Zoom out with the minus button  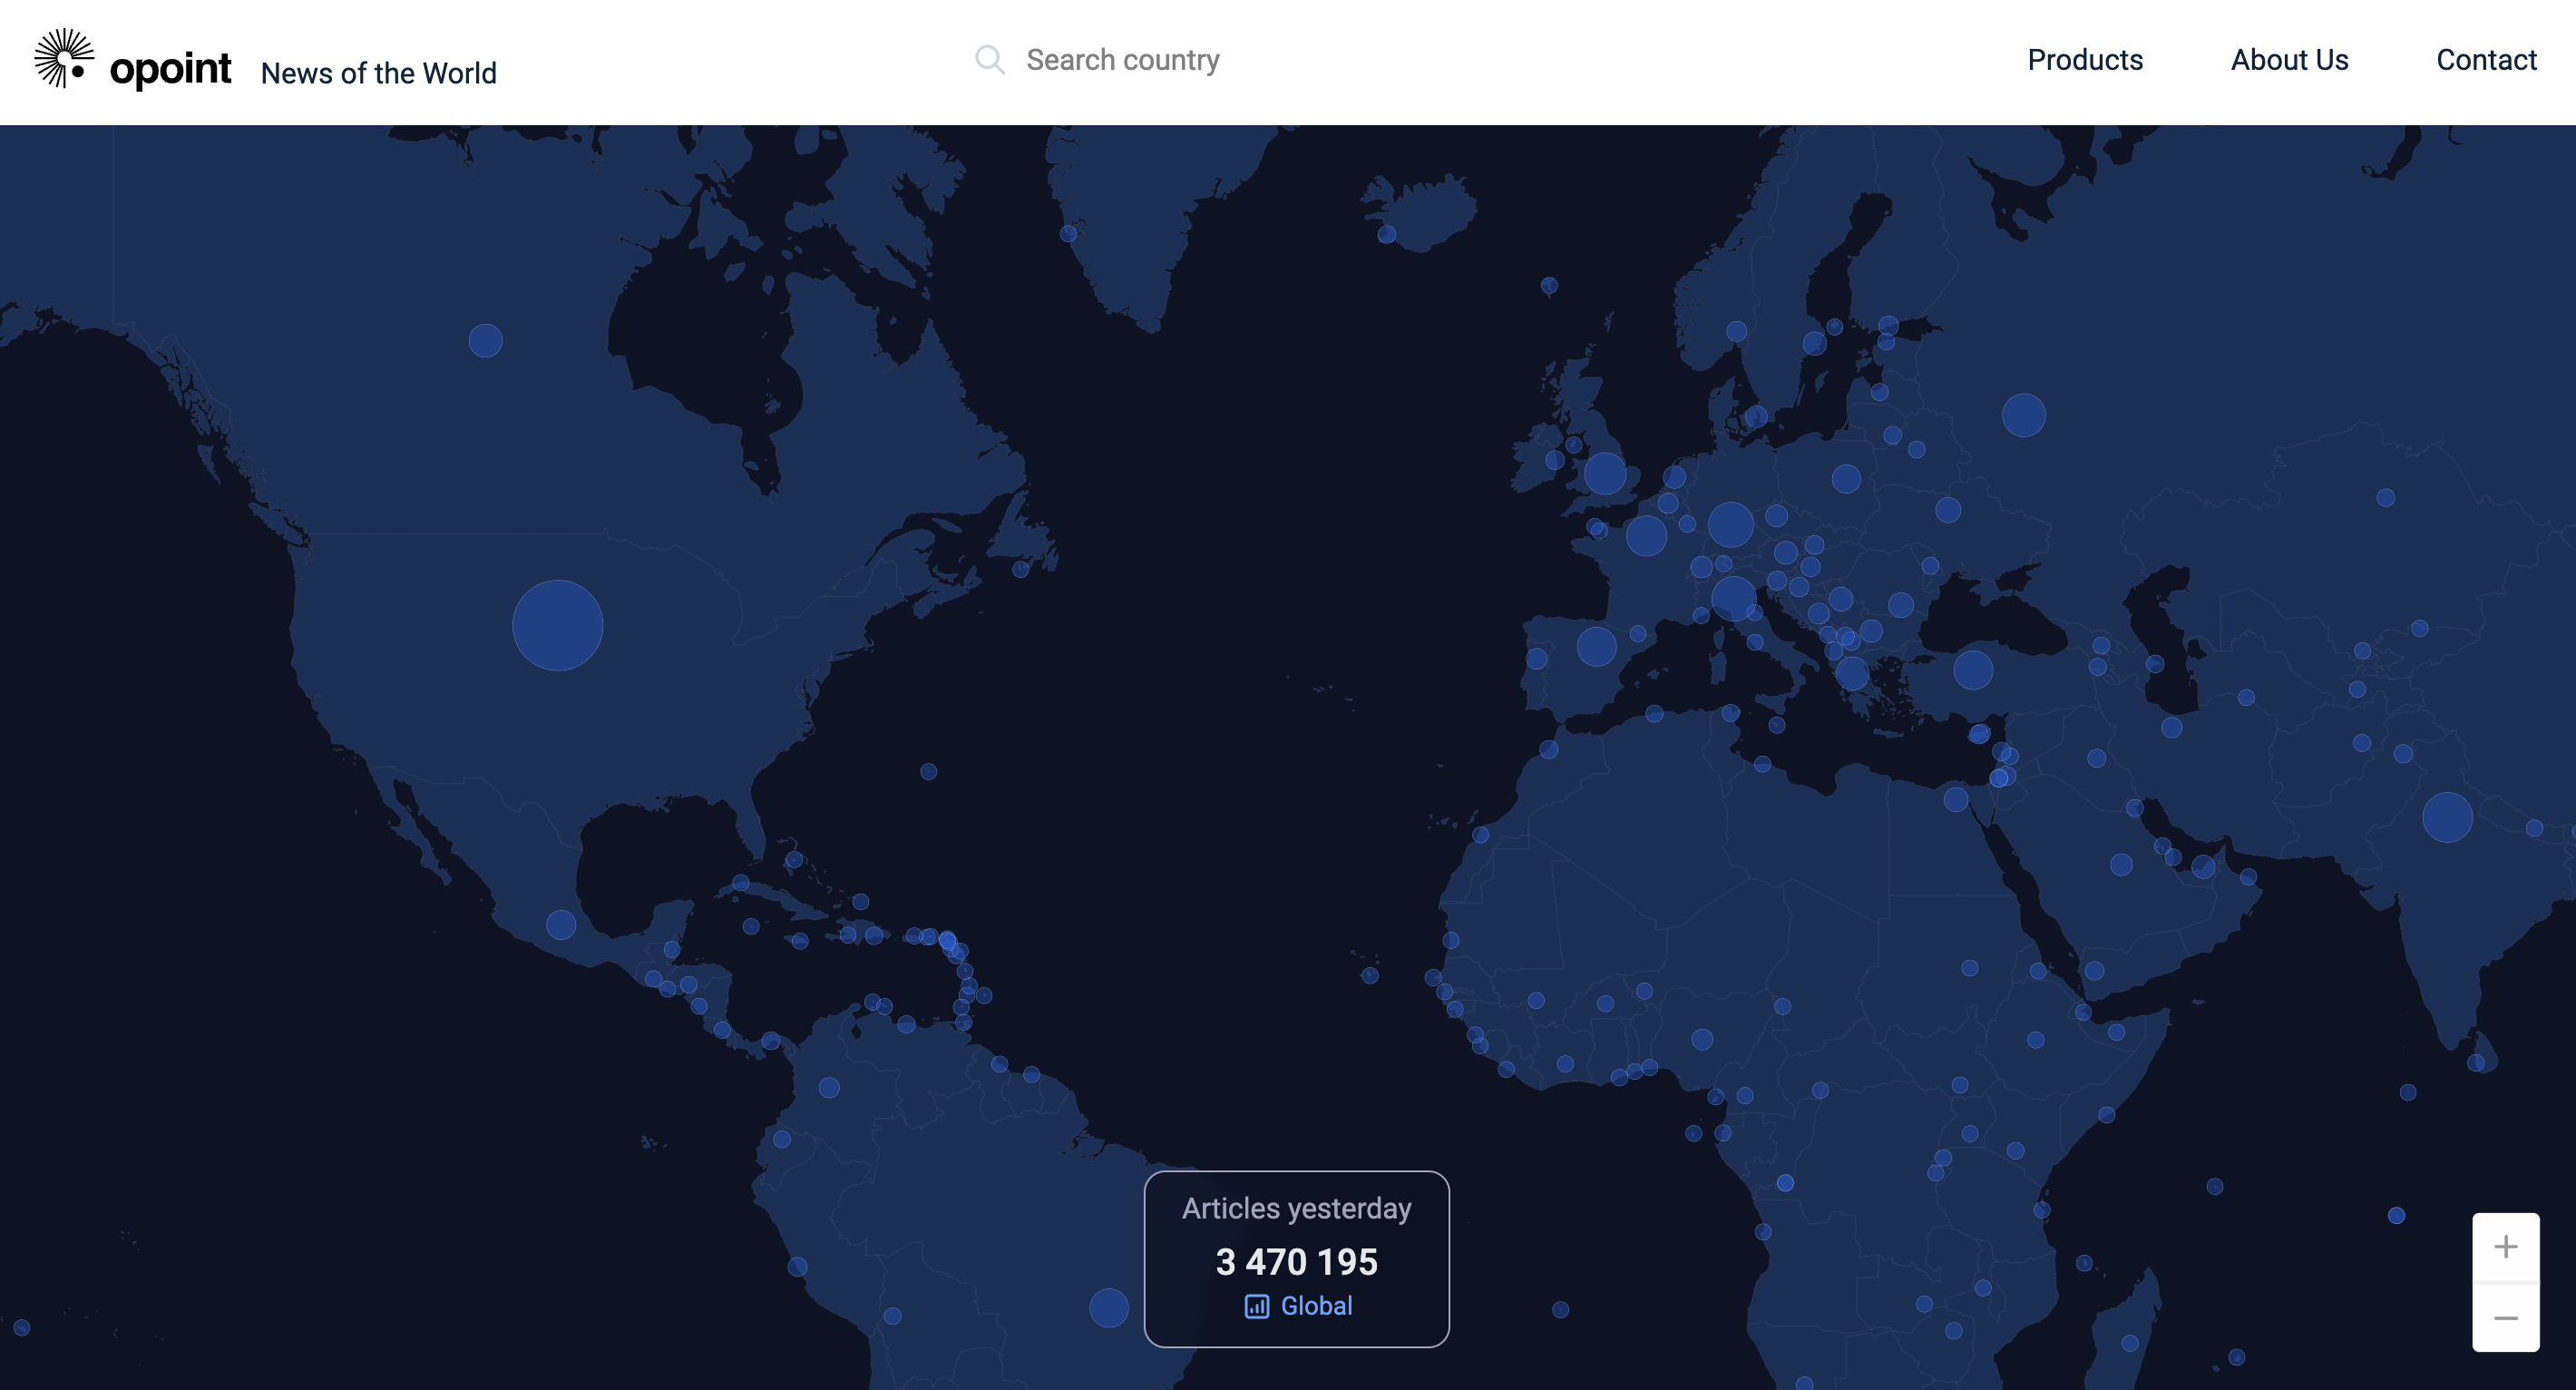[2505, 1318]
